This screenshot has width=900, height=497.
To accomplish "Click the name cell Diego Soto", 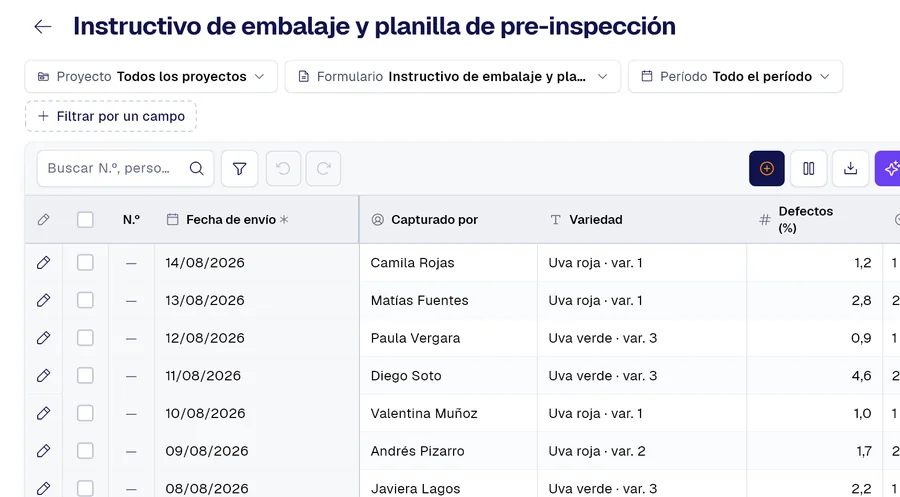I will (449, 376).
